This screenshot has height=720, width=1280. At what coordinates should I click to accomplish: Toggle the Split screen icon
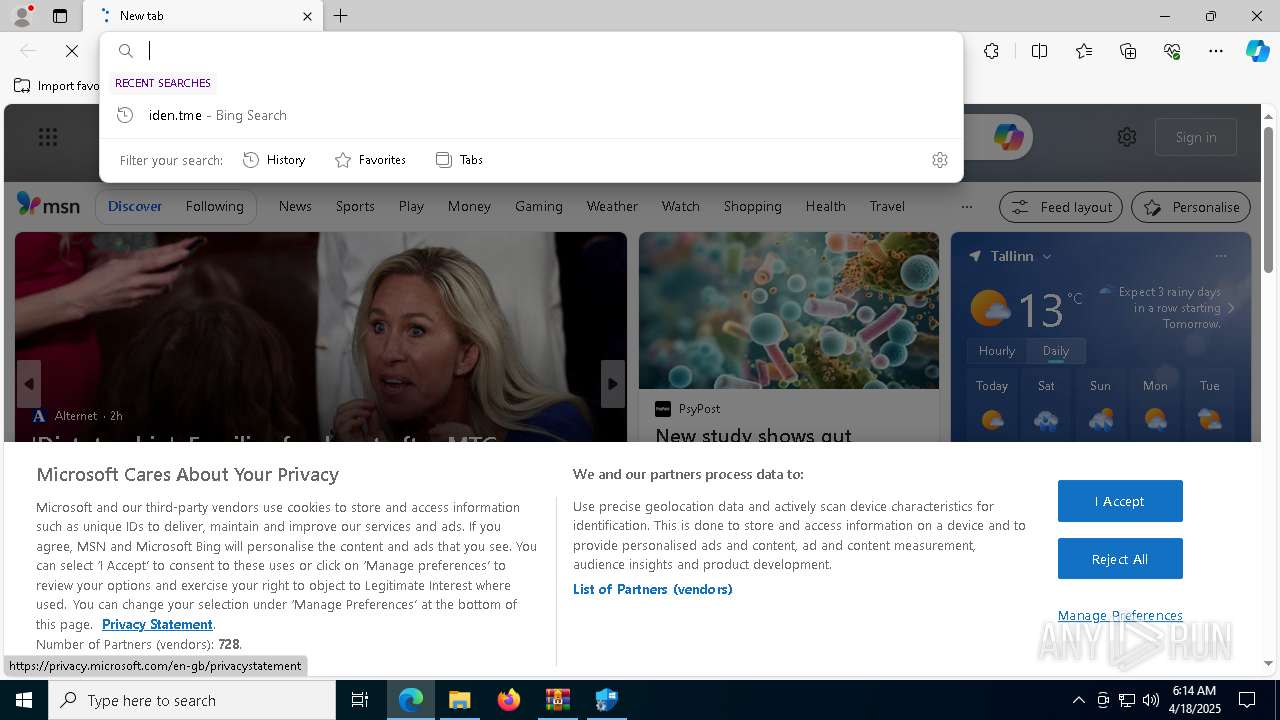[1039, 51]
